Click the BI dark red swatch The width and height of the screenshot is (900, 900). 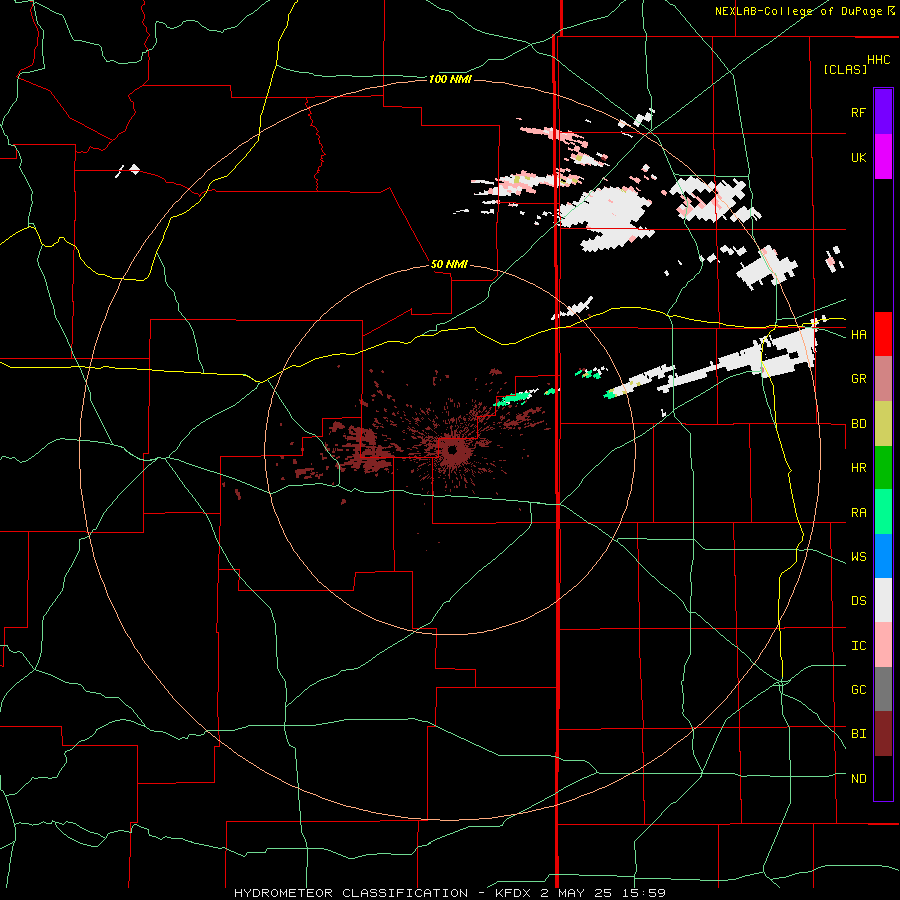tap(883, 734)
